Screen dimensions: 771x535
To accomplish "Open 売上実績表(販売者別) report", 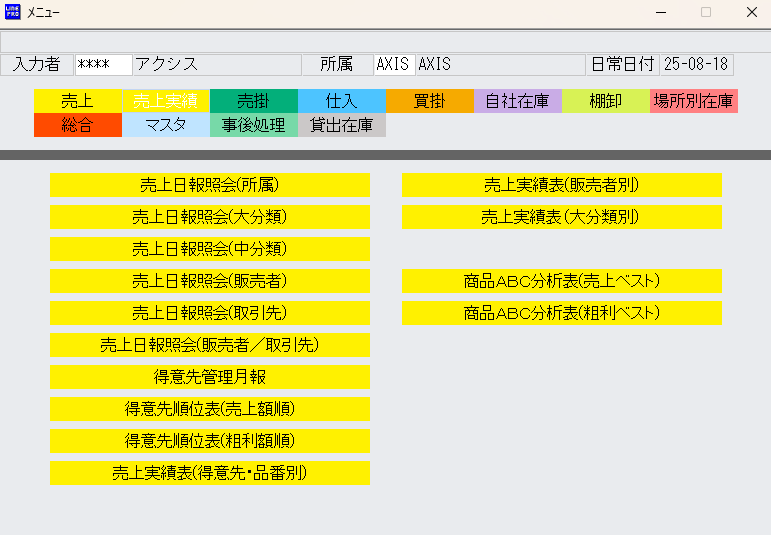I will [561, 185].
